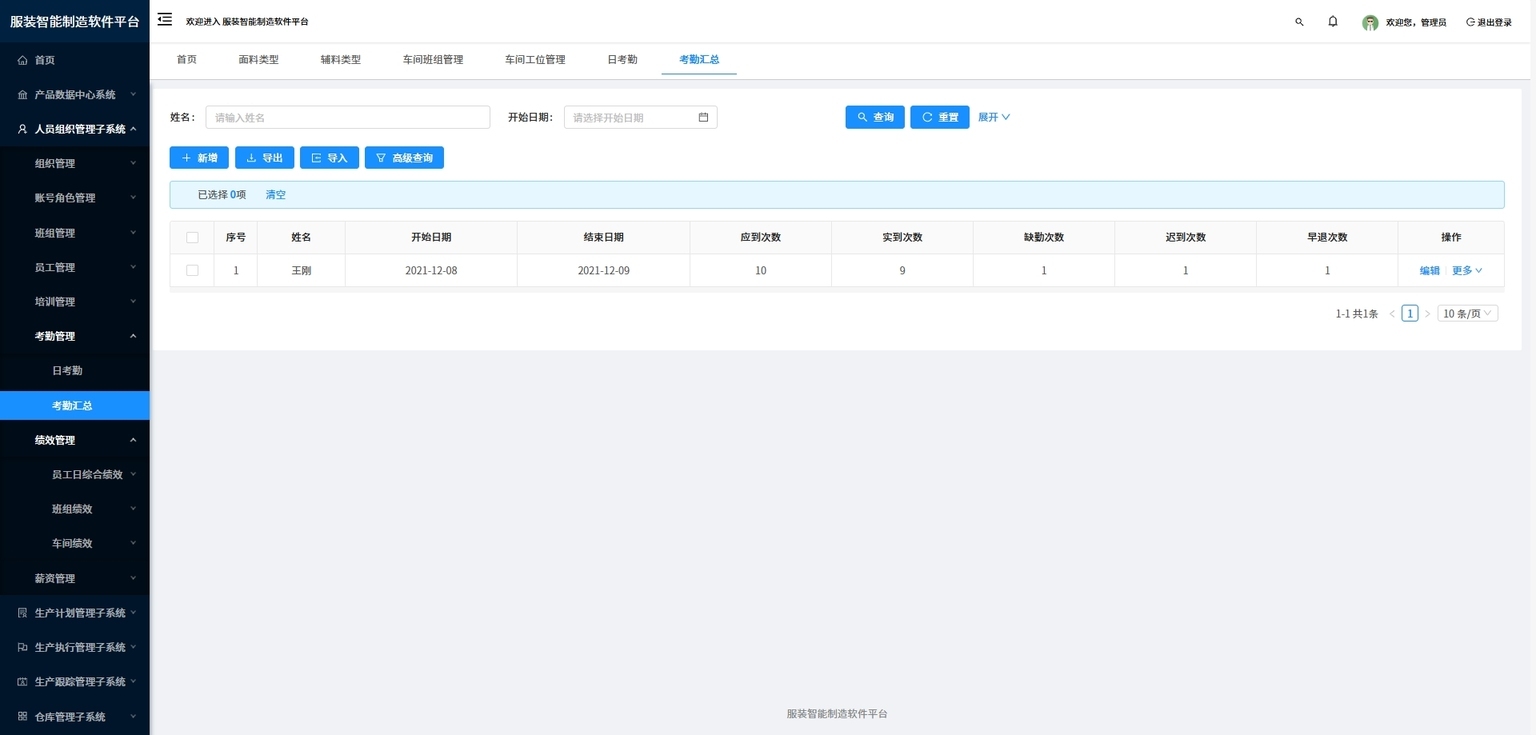Screen dimensions: 1536x735
Task: Click the 查询 search button
Action: tap(875, 117)
